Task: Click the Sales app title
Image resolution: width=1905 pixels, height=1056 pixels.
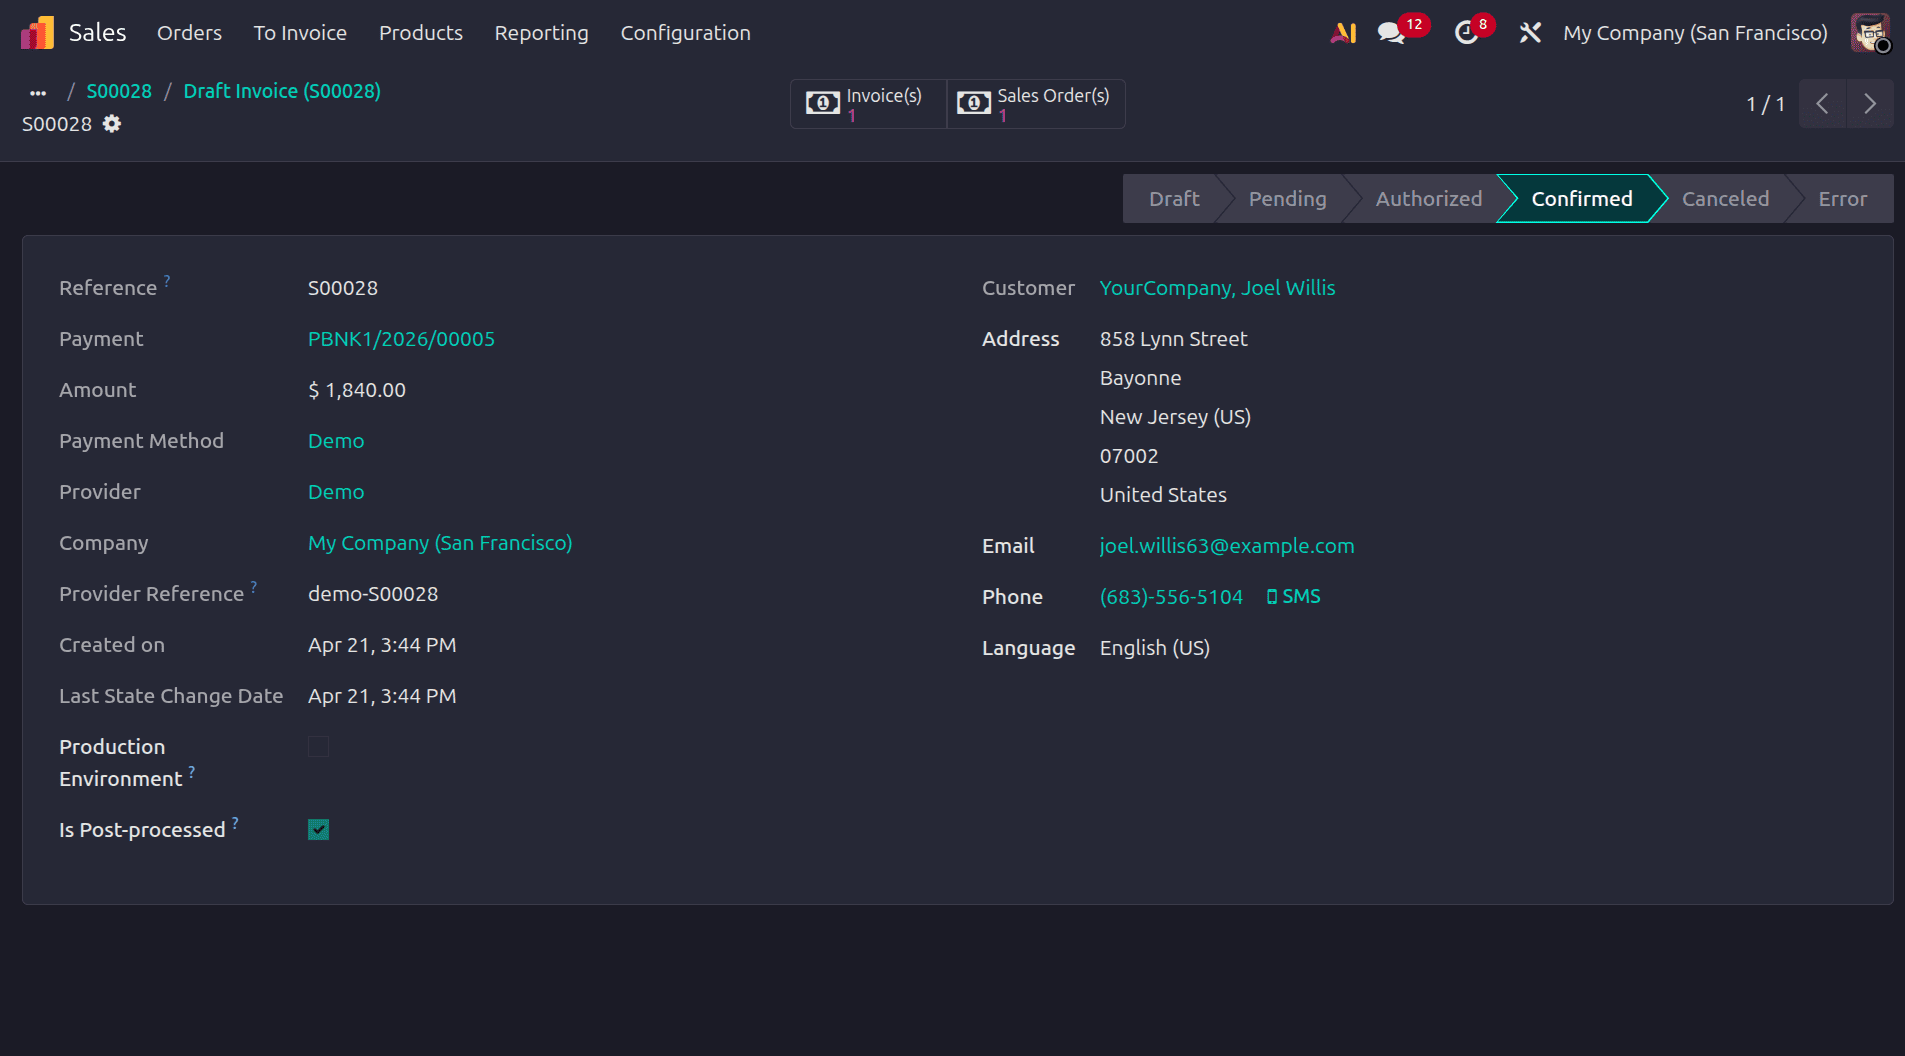Action: [97, 33]
